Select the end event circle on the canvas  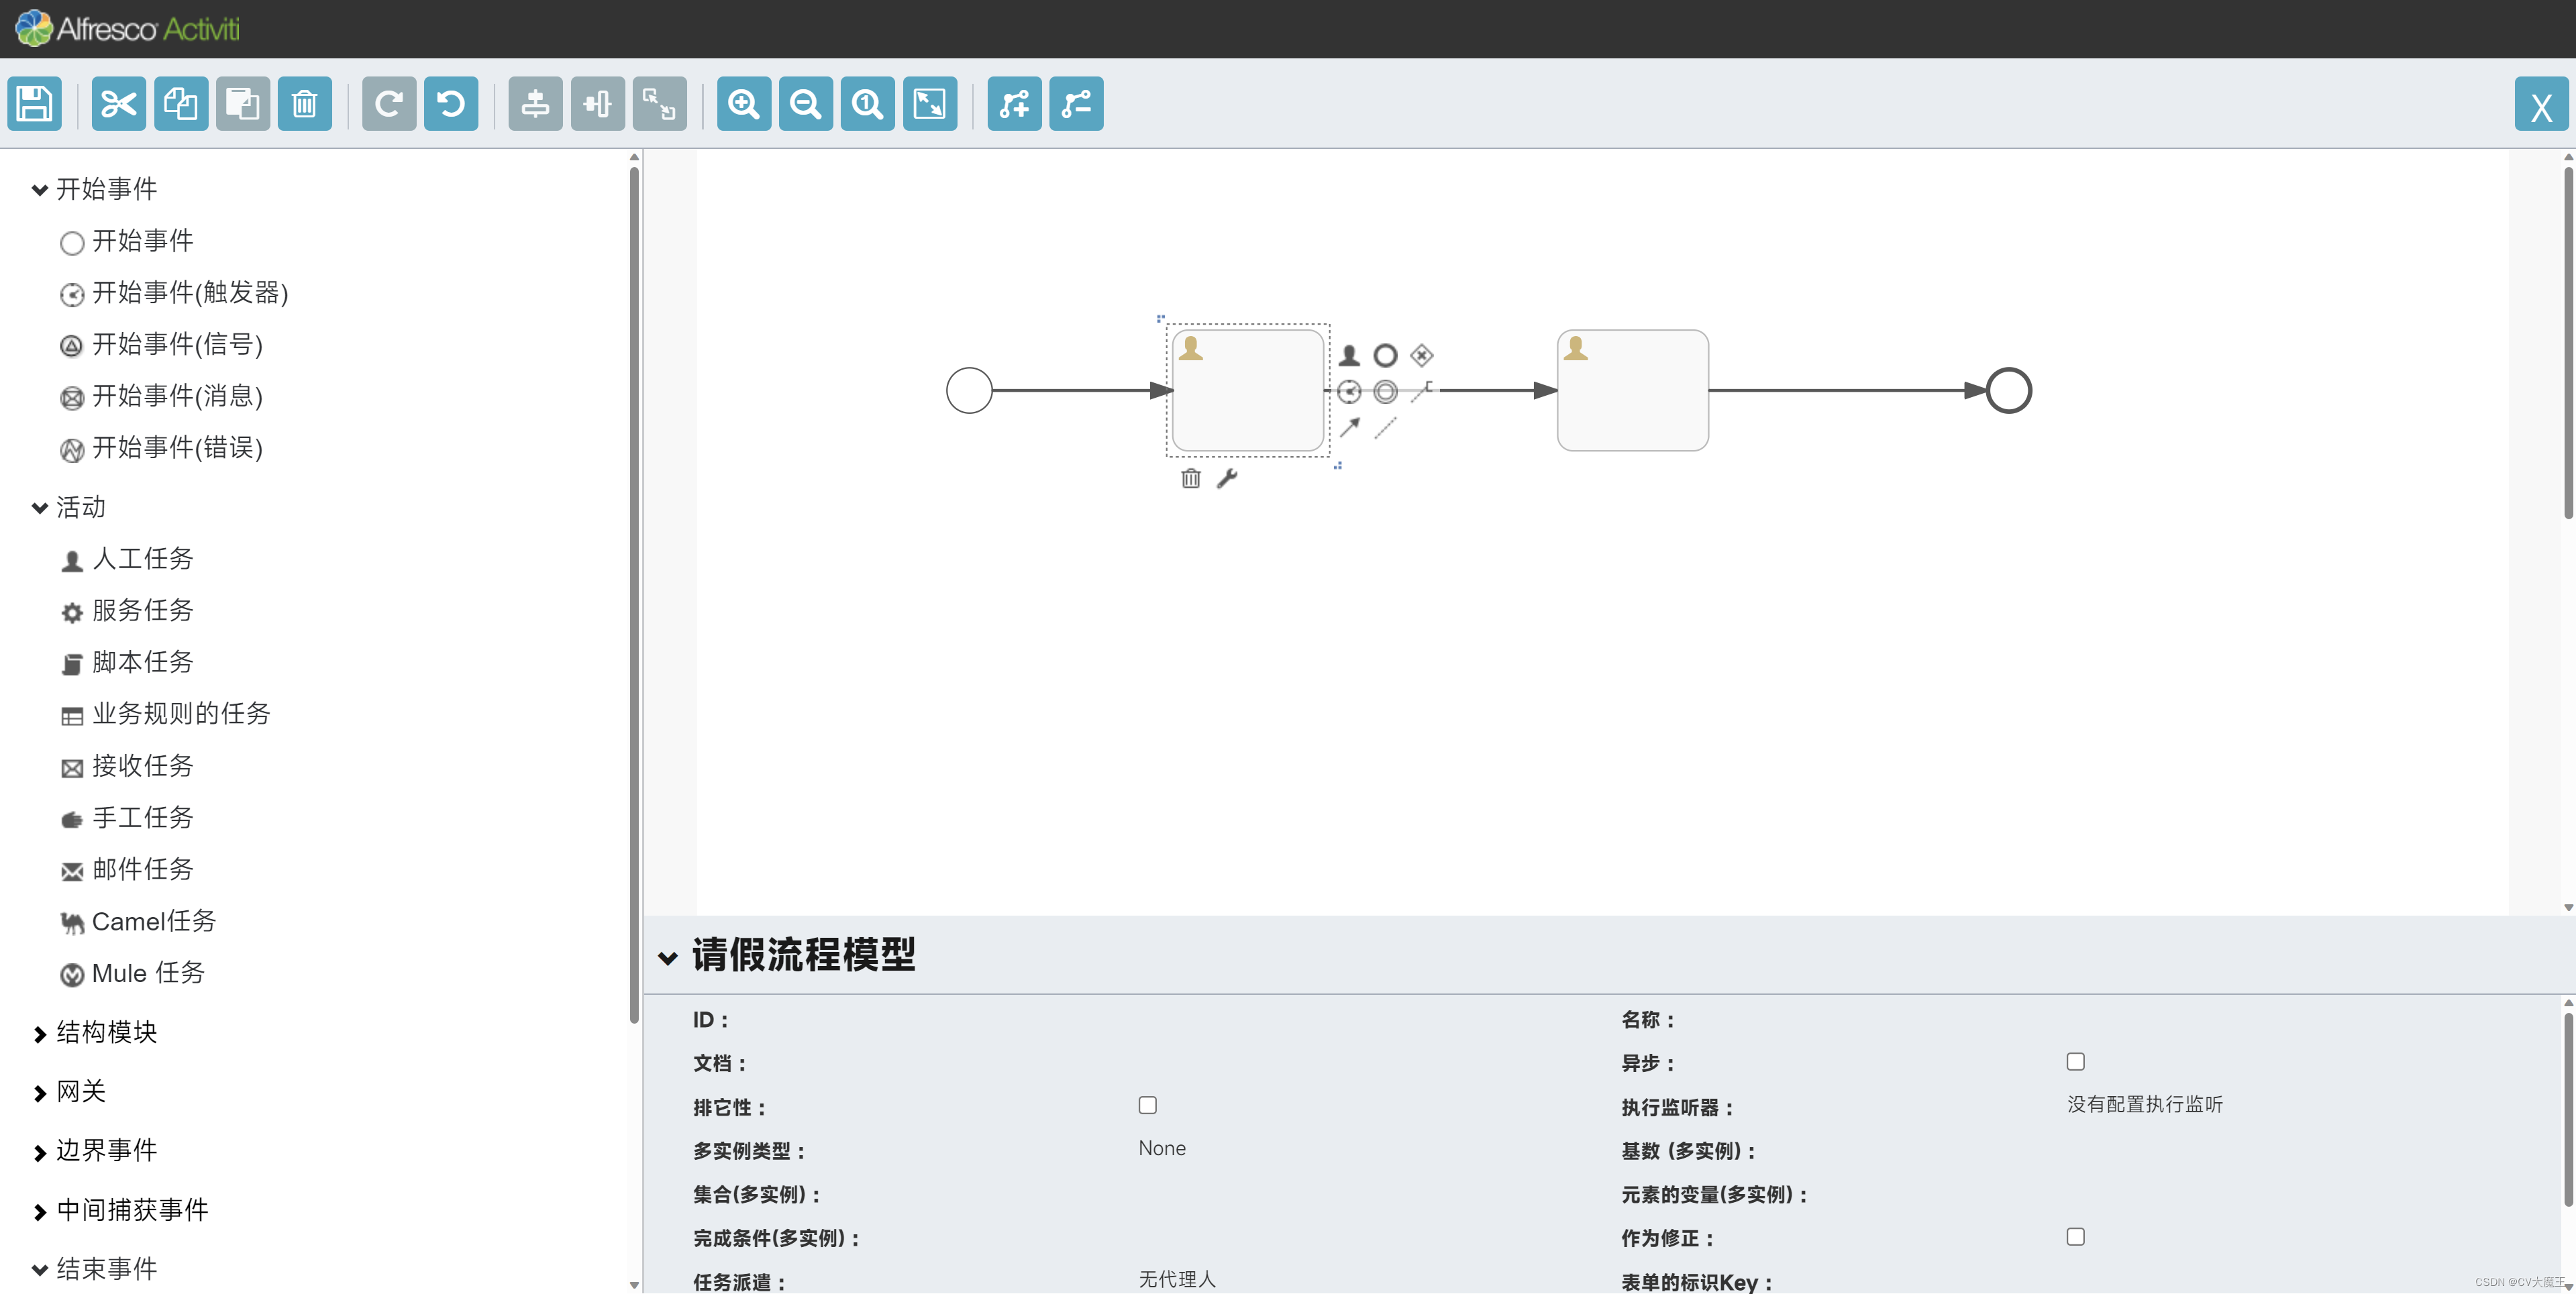click(2008, 390)
